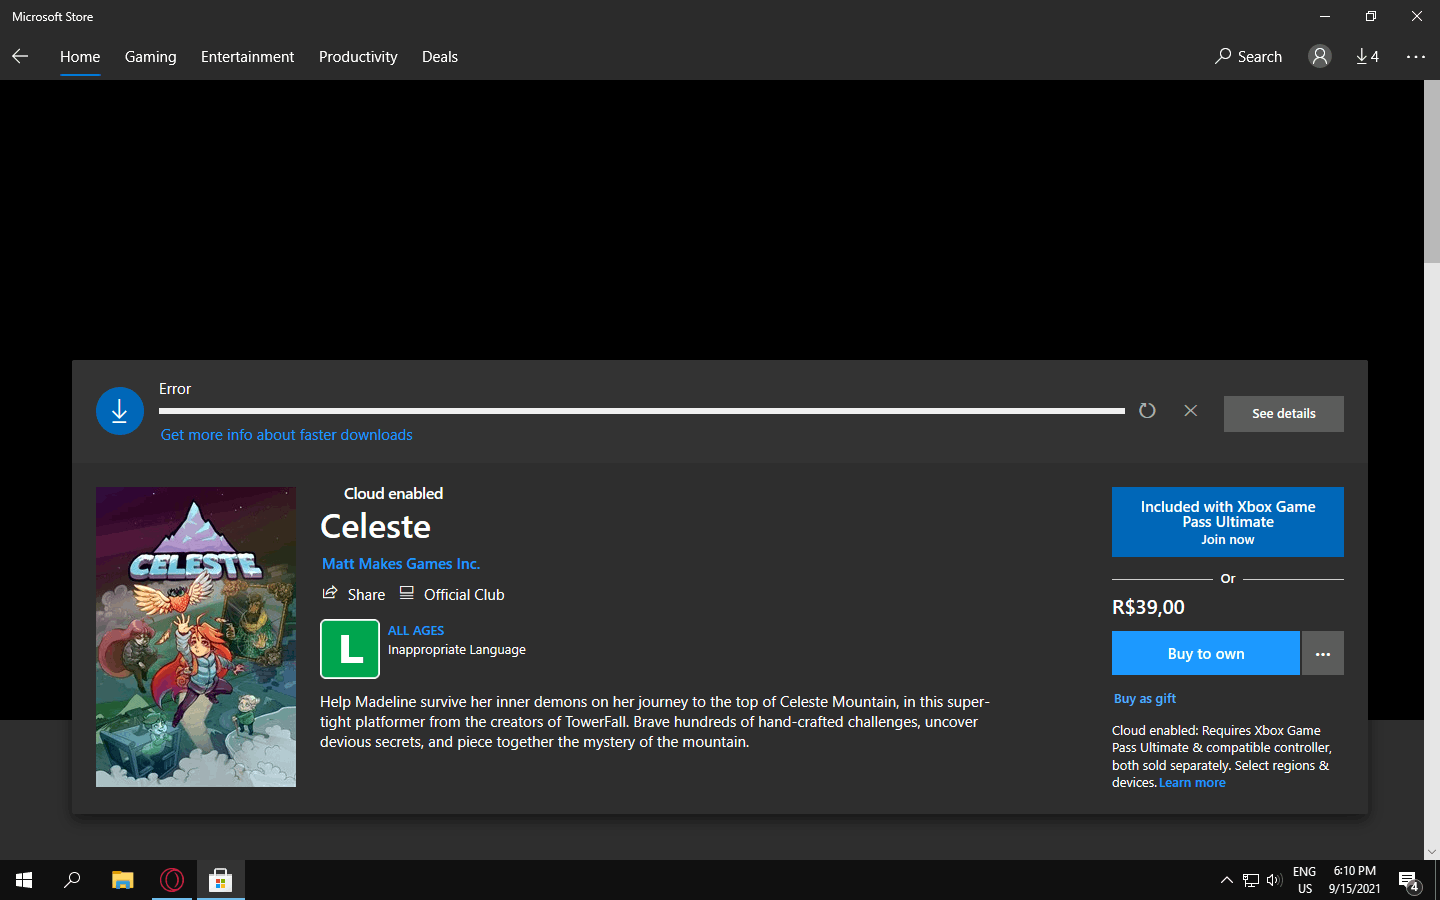Image resolution: width=1440 pixels, height=900 pixels.
Task: Click the scroll down arrow
Action: coord(1432,852)
